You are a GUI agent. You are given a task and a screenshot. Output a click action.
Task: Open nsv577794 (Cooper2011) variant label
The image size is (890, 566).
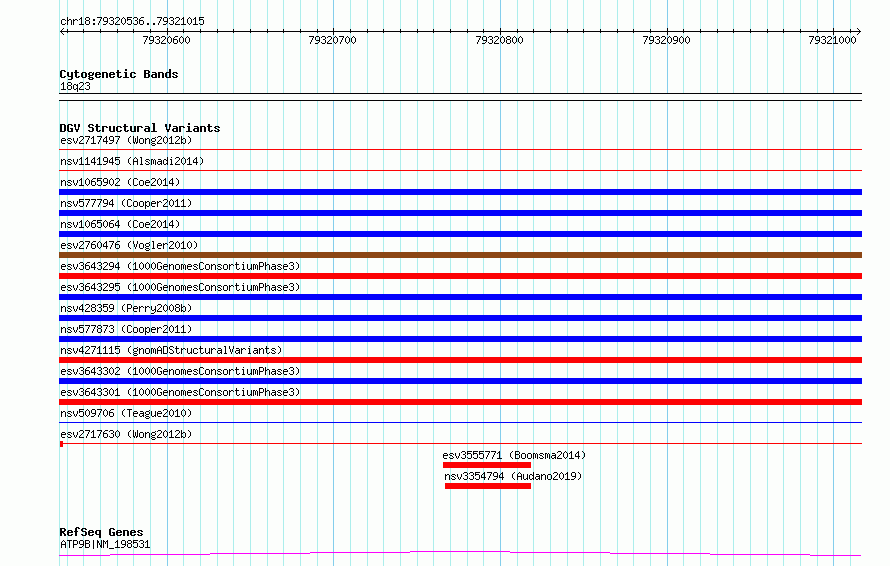[x=126, y=203]
